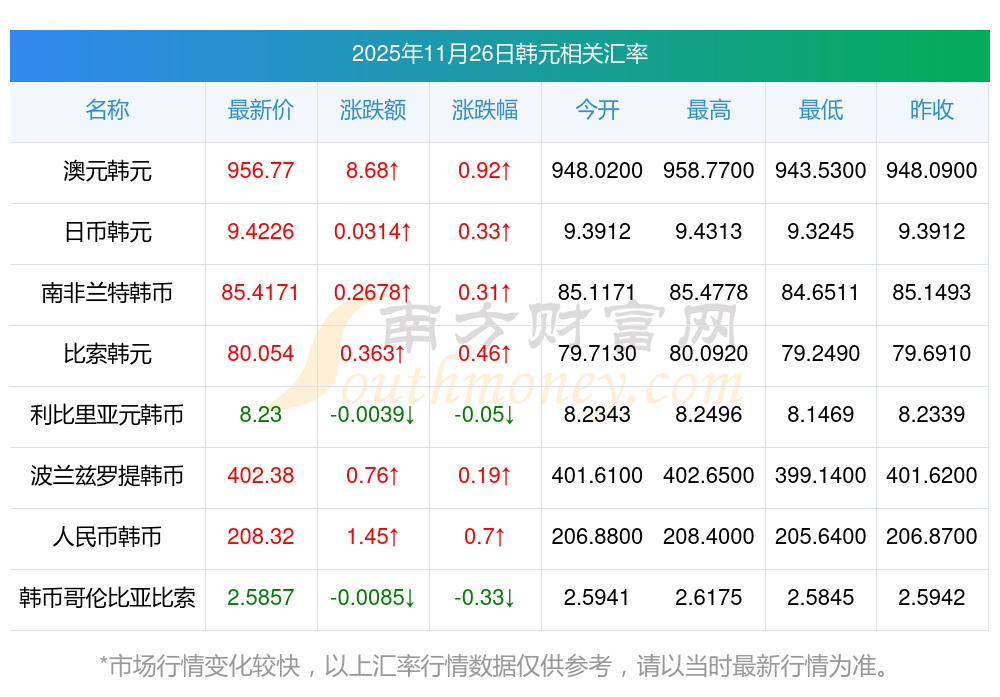
Task: Click the change amount 8.68↑
Action: coord(372,171)
